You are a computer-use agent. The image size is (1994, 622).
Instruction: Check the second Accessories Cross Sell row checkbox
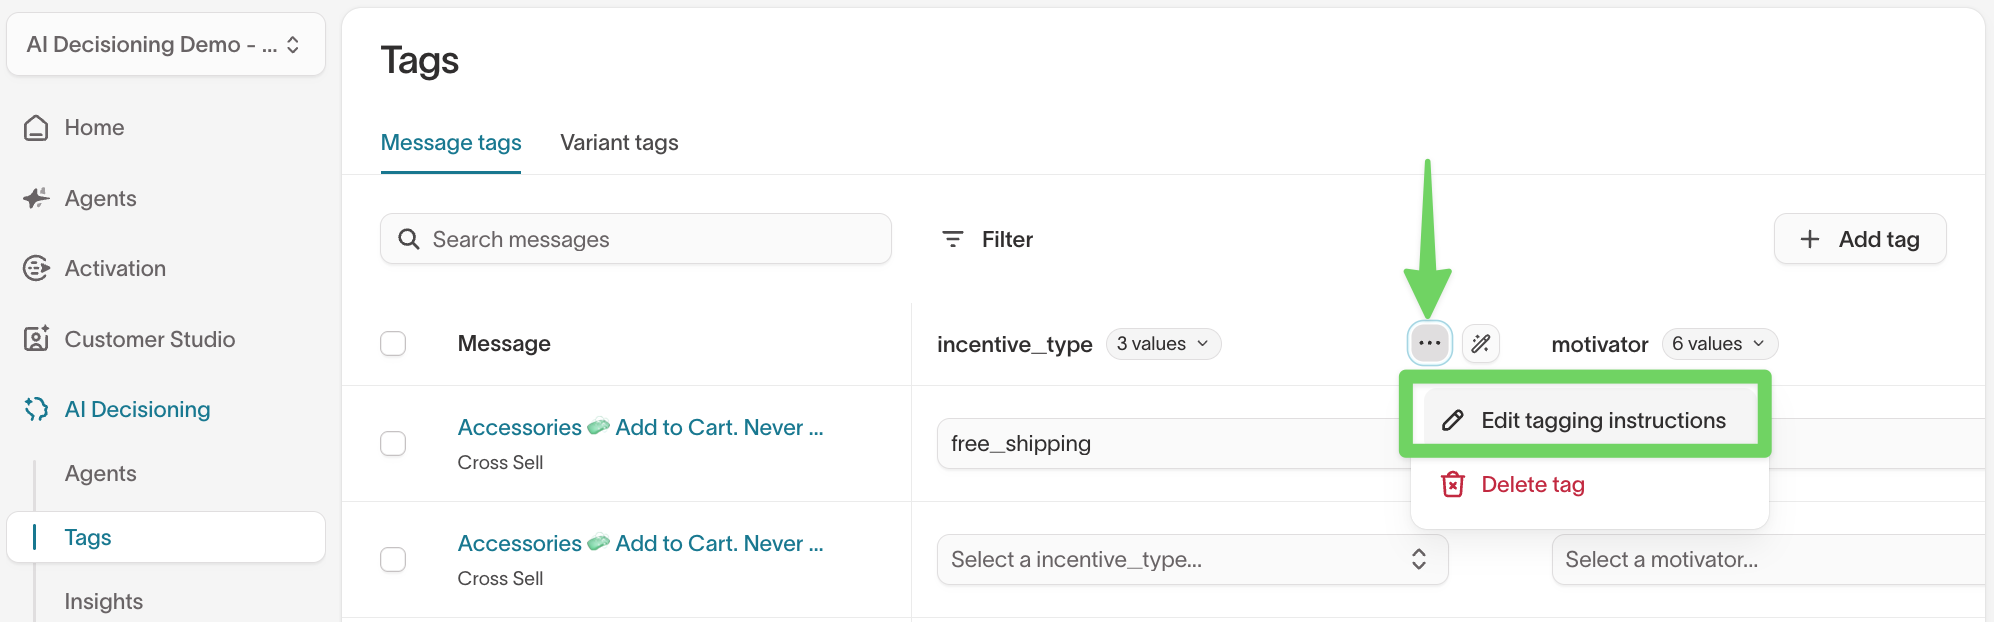pos(393,559)
